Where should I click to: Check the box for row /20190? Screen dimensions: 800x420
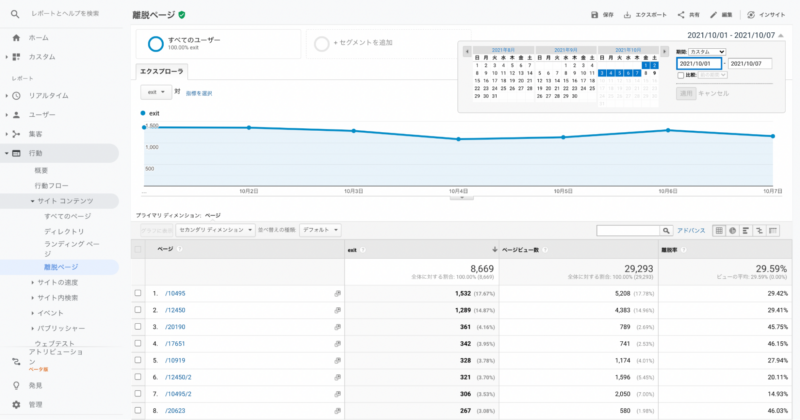tap(138, 327)
